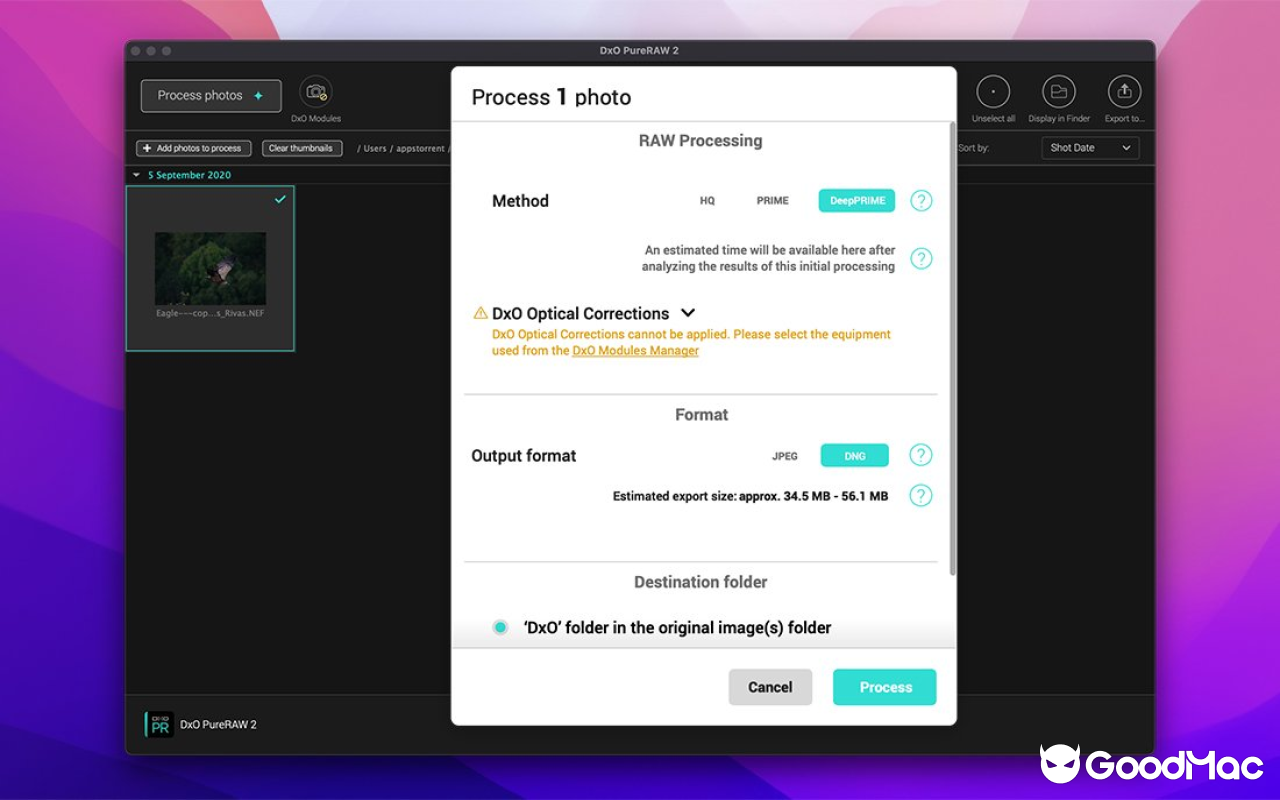1280x800 pixels.
Task: Collapse the 5 September 2020 group
Action: click(x=137, y=175)
